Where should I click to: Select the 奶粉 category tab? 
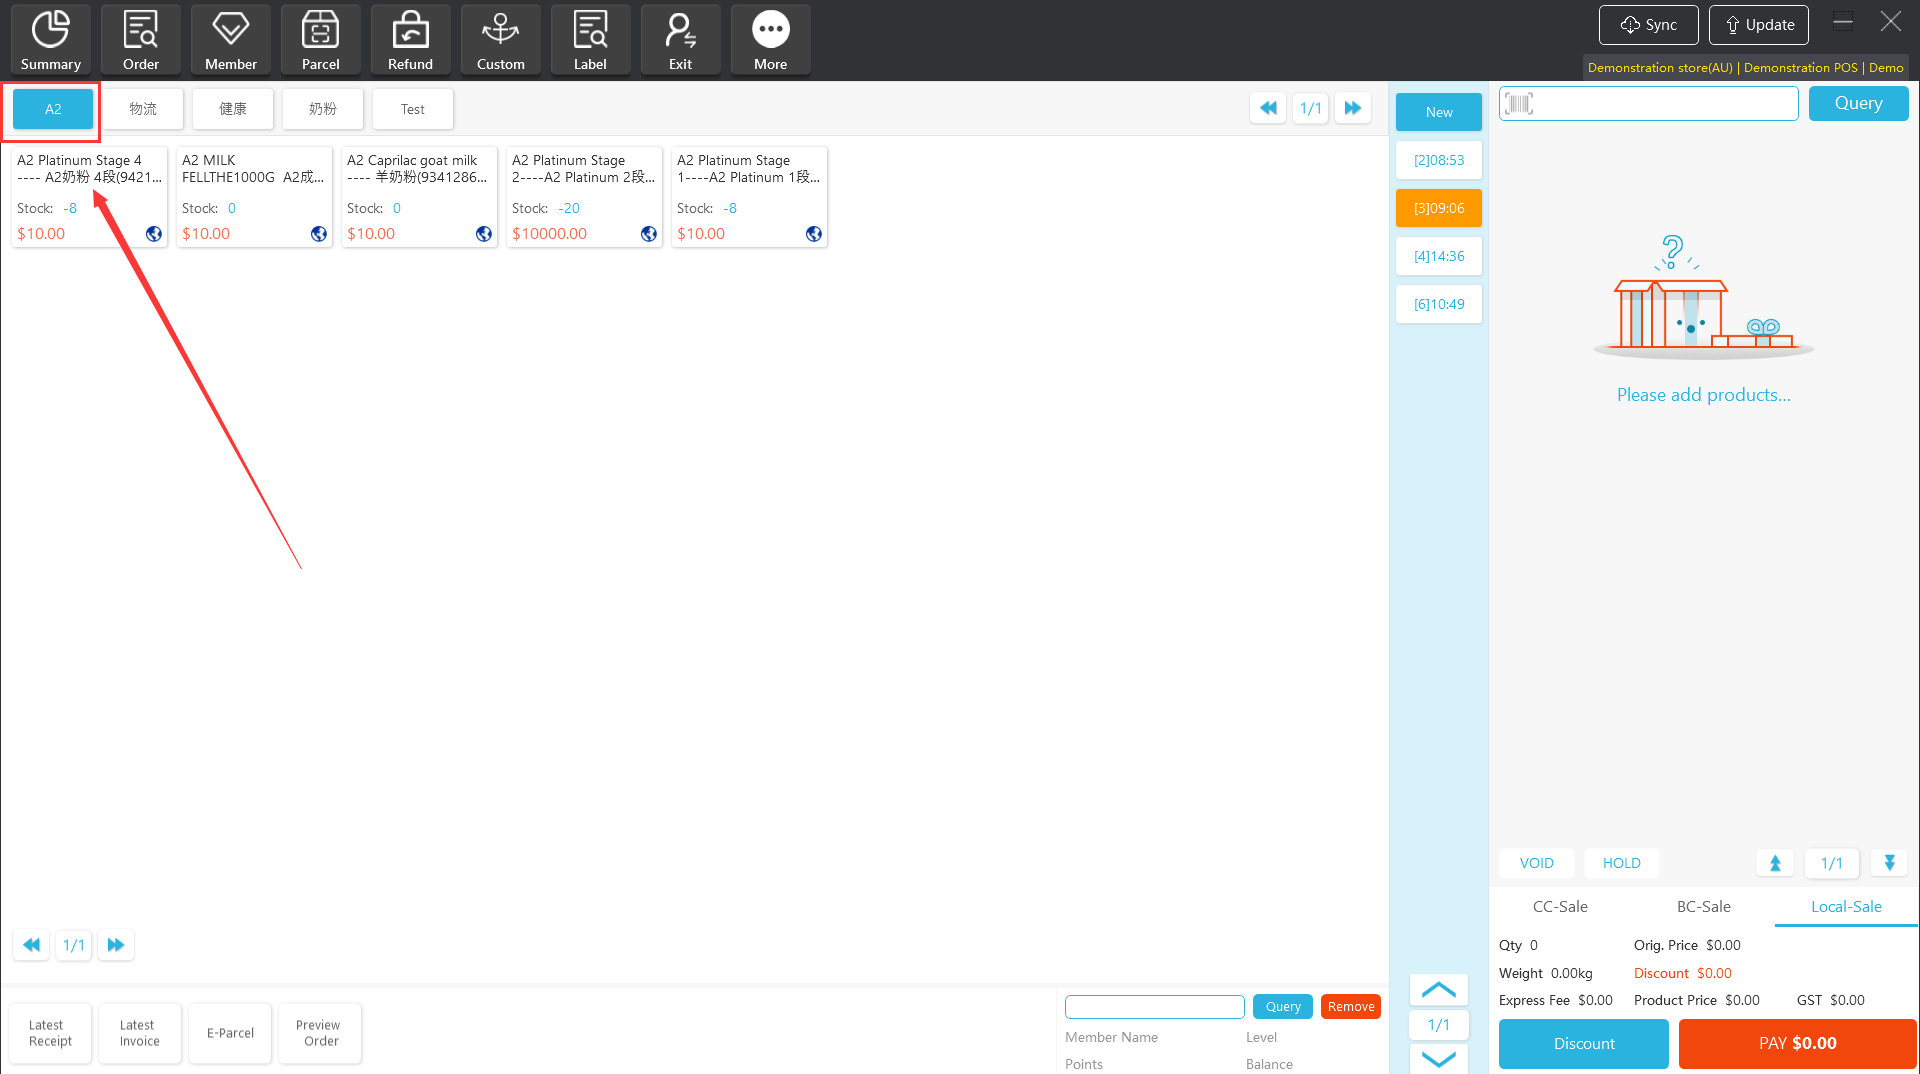(322, 109)
